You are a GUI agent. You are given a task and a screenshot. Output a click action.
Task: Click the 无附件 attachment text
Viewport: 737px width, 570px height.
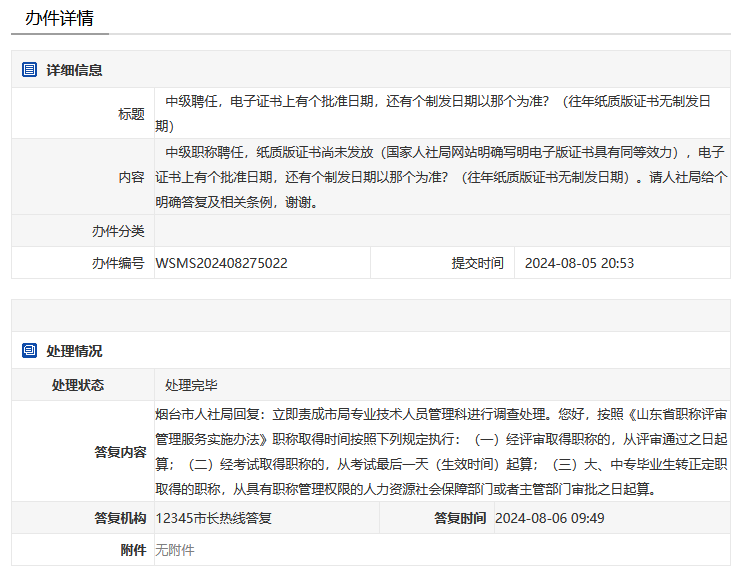coord(174,550)
